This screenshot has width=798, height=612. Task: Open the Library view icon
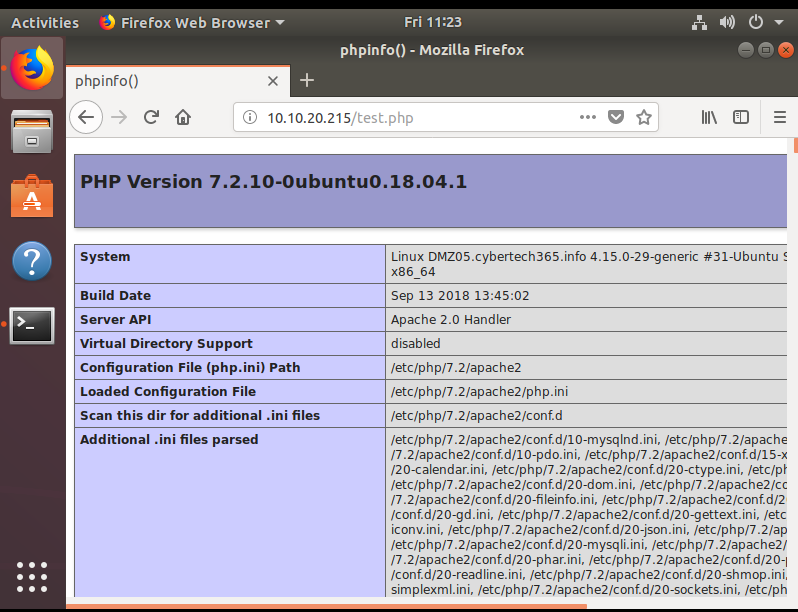click(709, 118)
